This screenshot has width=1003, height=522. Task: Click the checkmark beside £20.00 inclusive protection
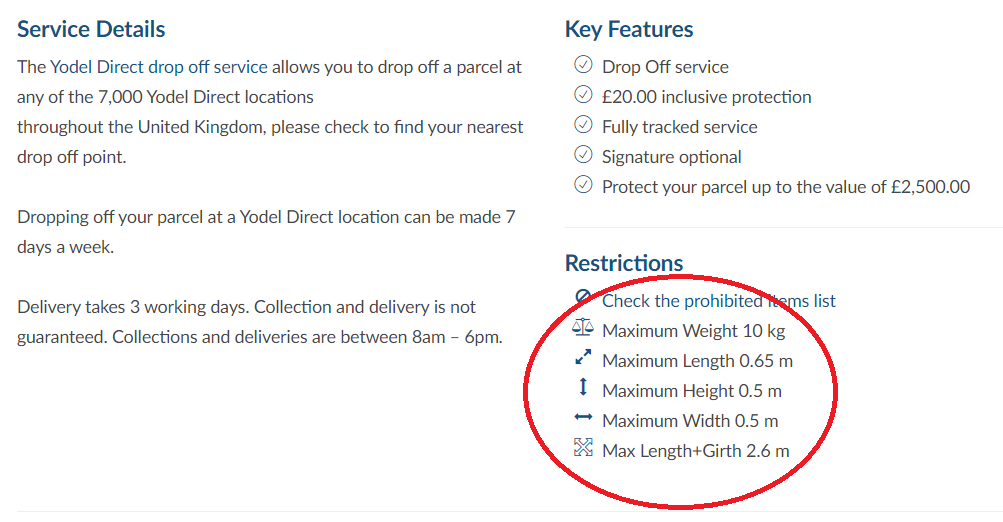click(583, 94)
